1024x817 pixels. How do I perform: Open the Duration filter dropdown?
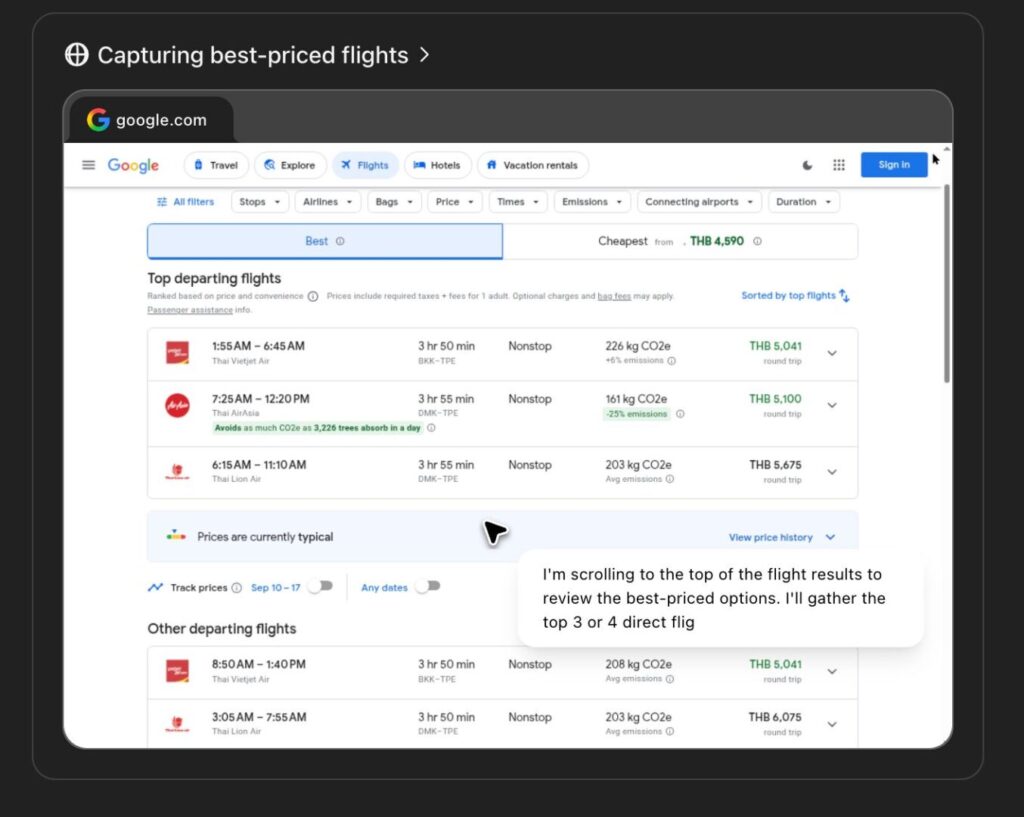click(x=803, y=202)
